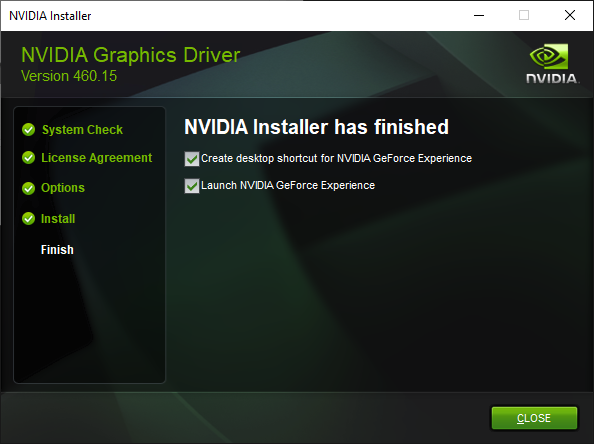Click the System Check green checkmark icon
Viewport: 594px width, 444px height.
[x=28, y=130]
